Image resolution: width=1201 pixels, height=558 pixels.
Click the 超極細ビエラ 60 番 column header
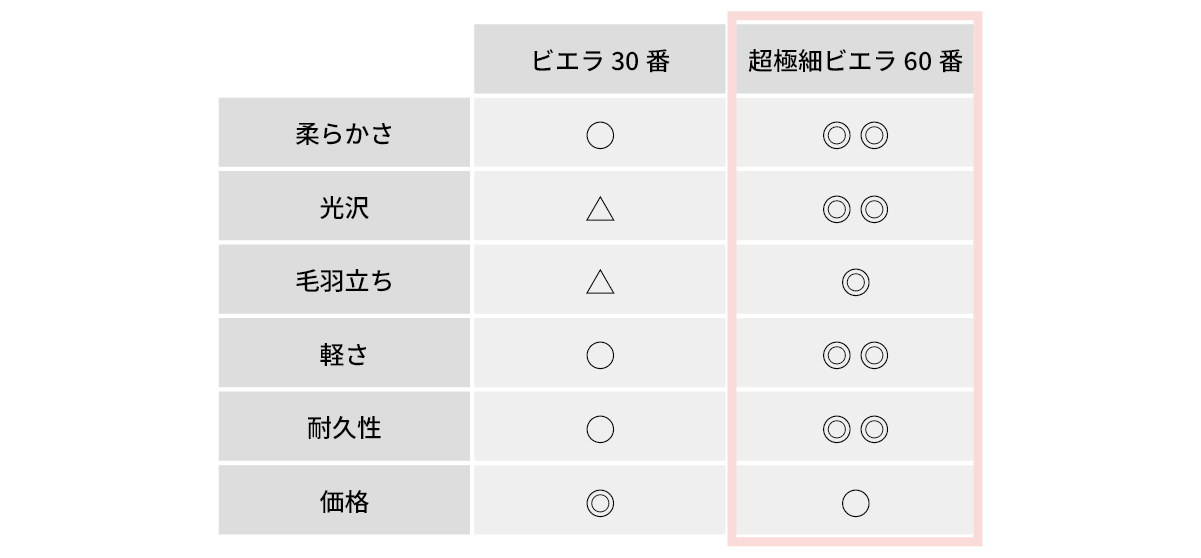tap(855, 61)
